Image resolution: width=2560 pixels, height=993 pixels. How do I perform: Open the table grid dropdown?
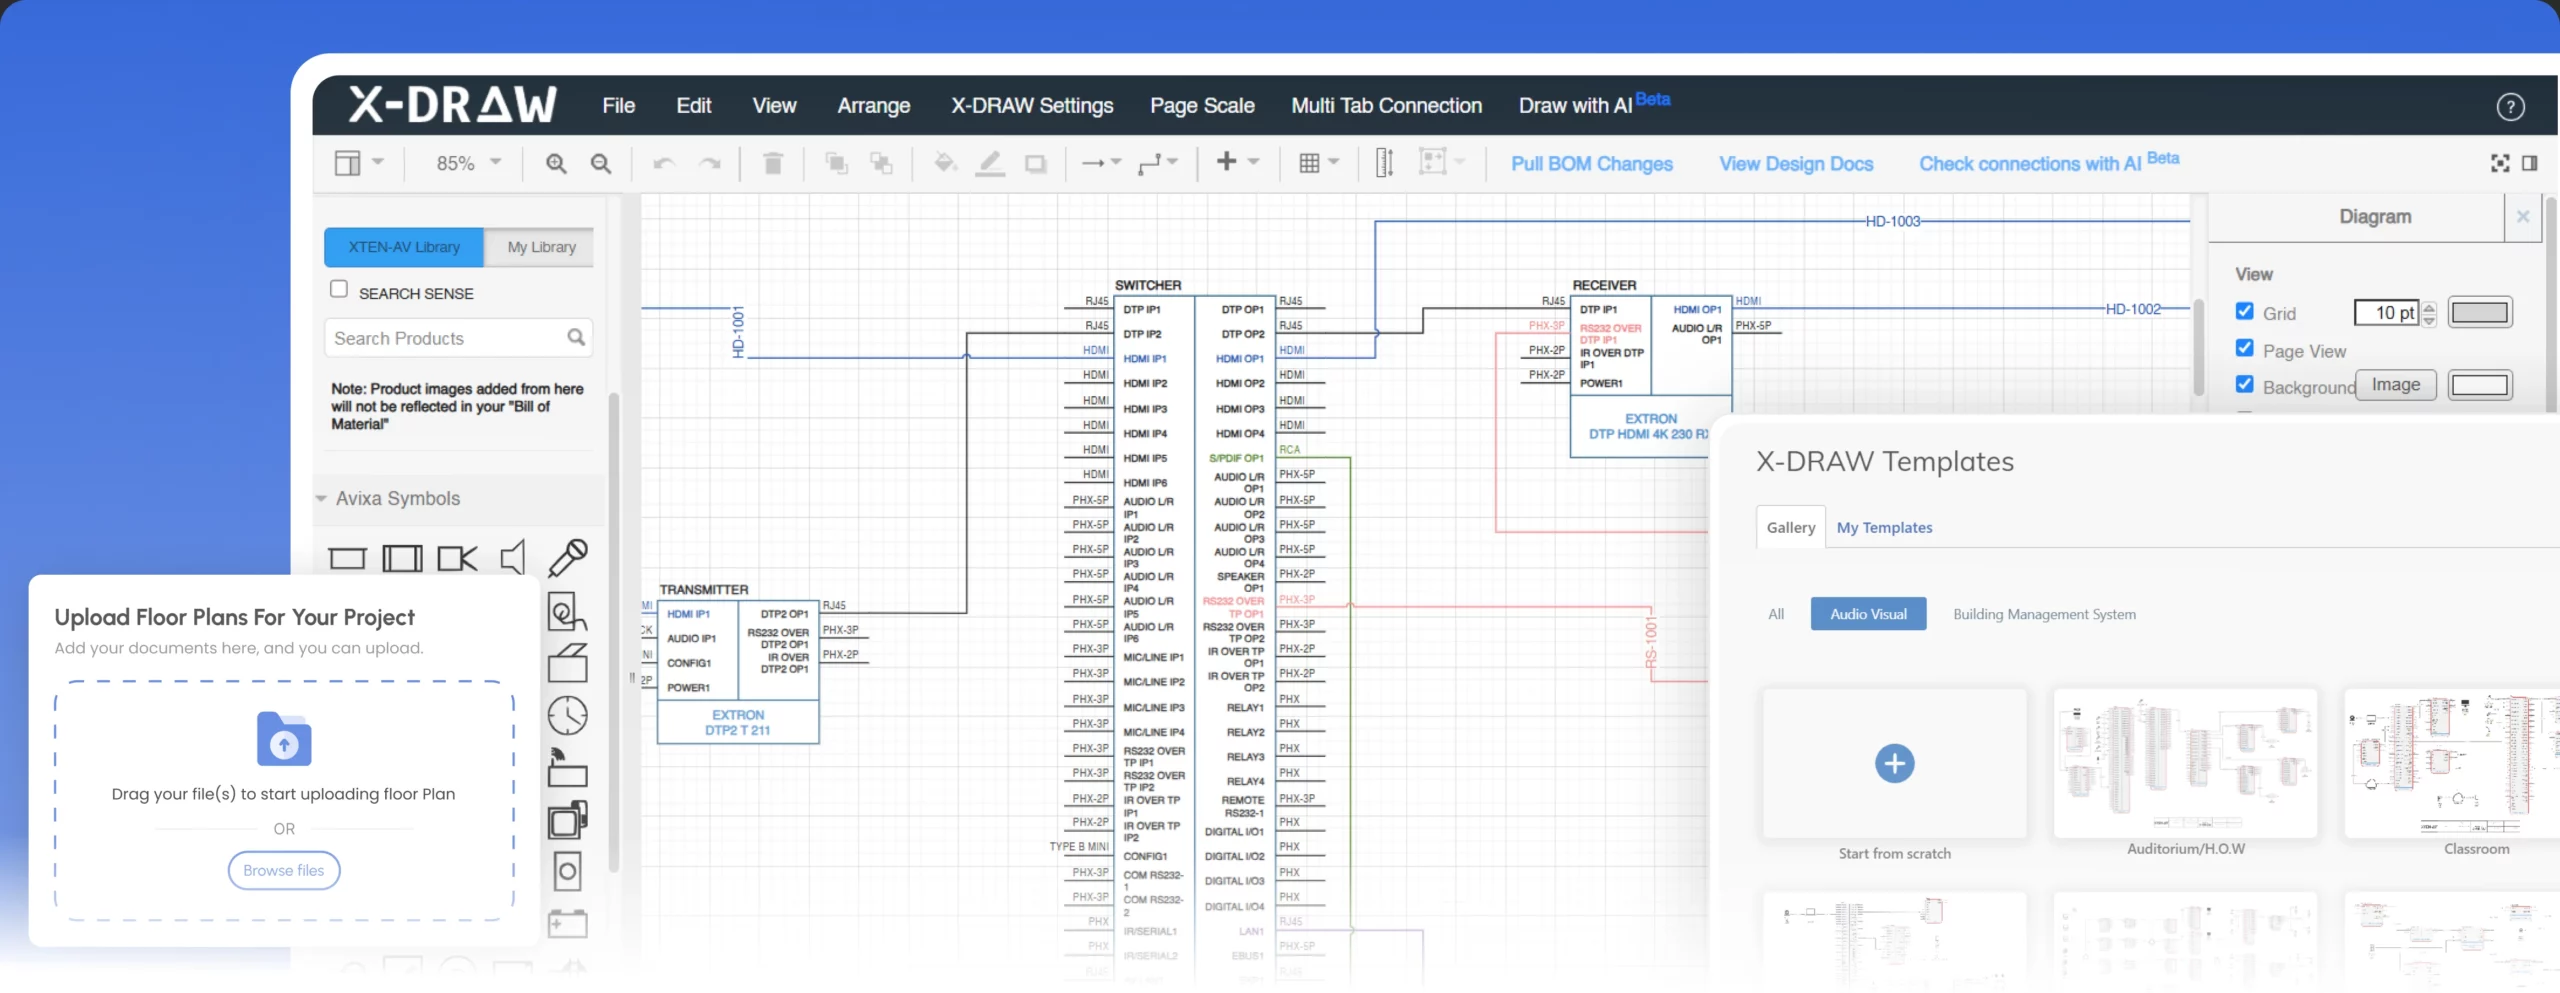click(x=1319, y=163)
